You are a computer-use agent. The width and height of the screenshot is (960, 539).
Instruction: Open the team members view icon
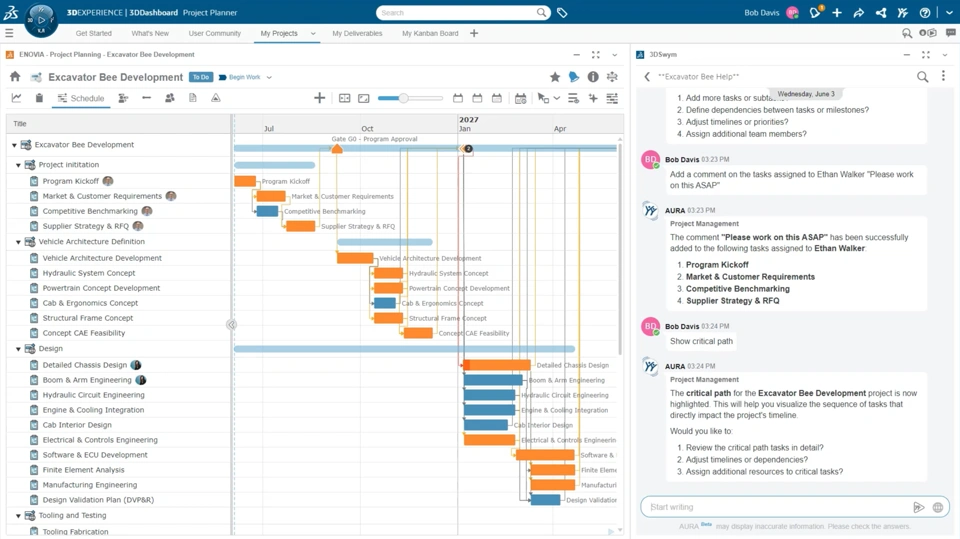(x=170, y=98)
